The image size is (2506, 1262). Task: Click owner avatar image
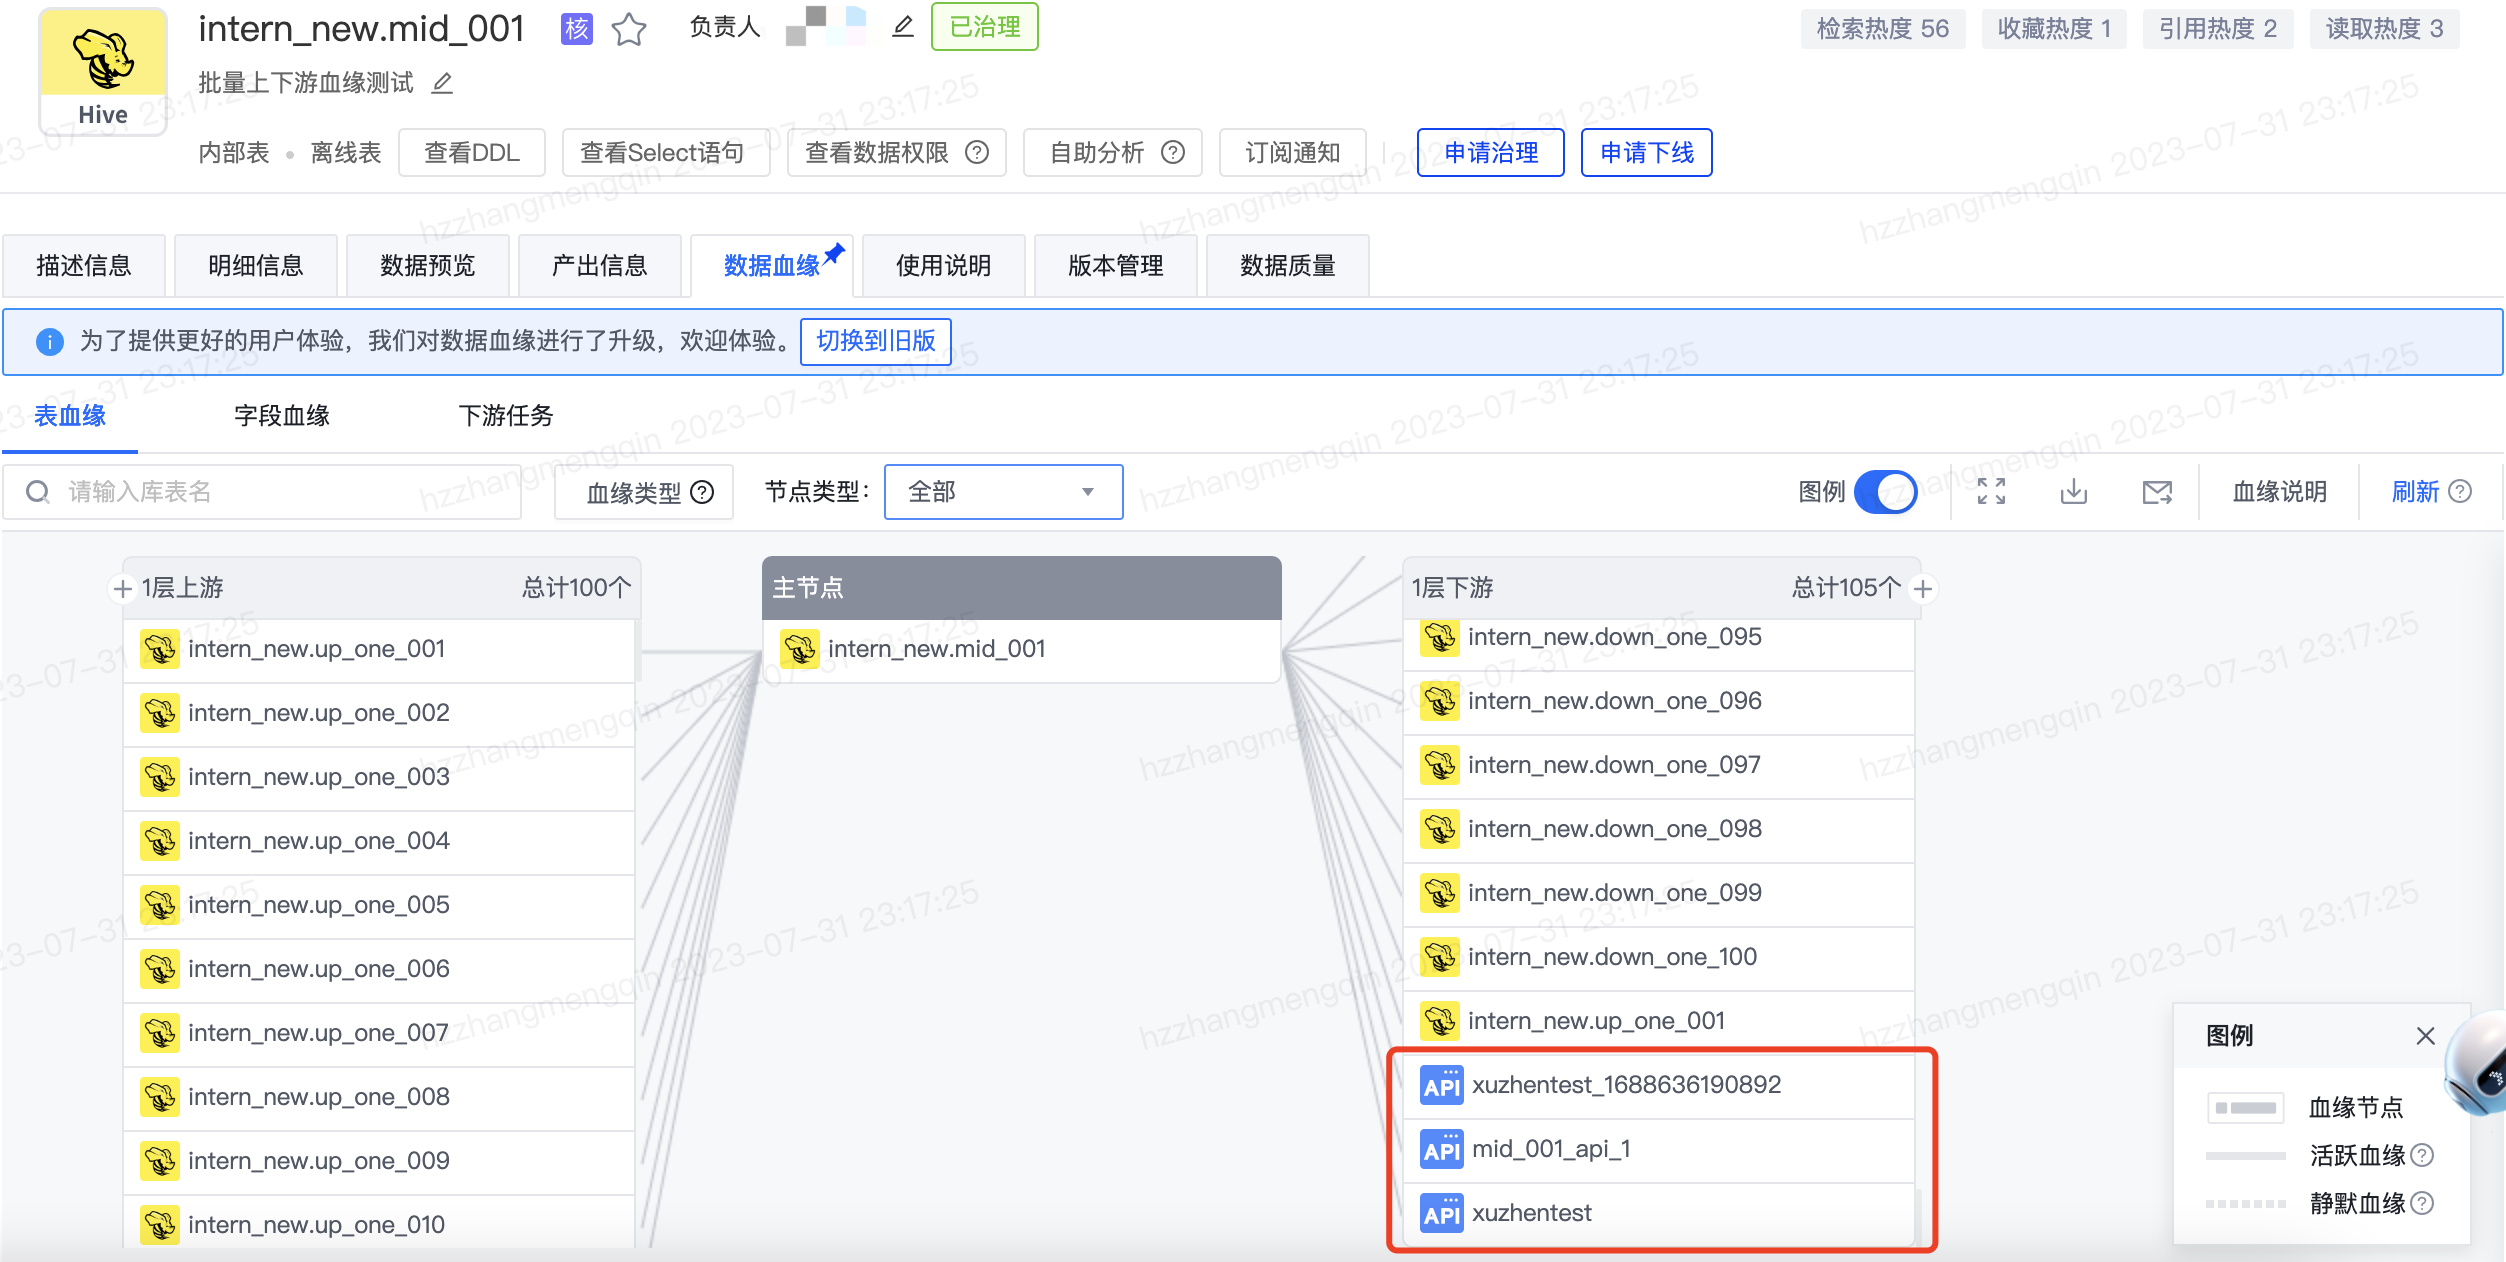click(825, 26)
